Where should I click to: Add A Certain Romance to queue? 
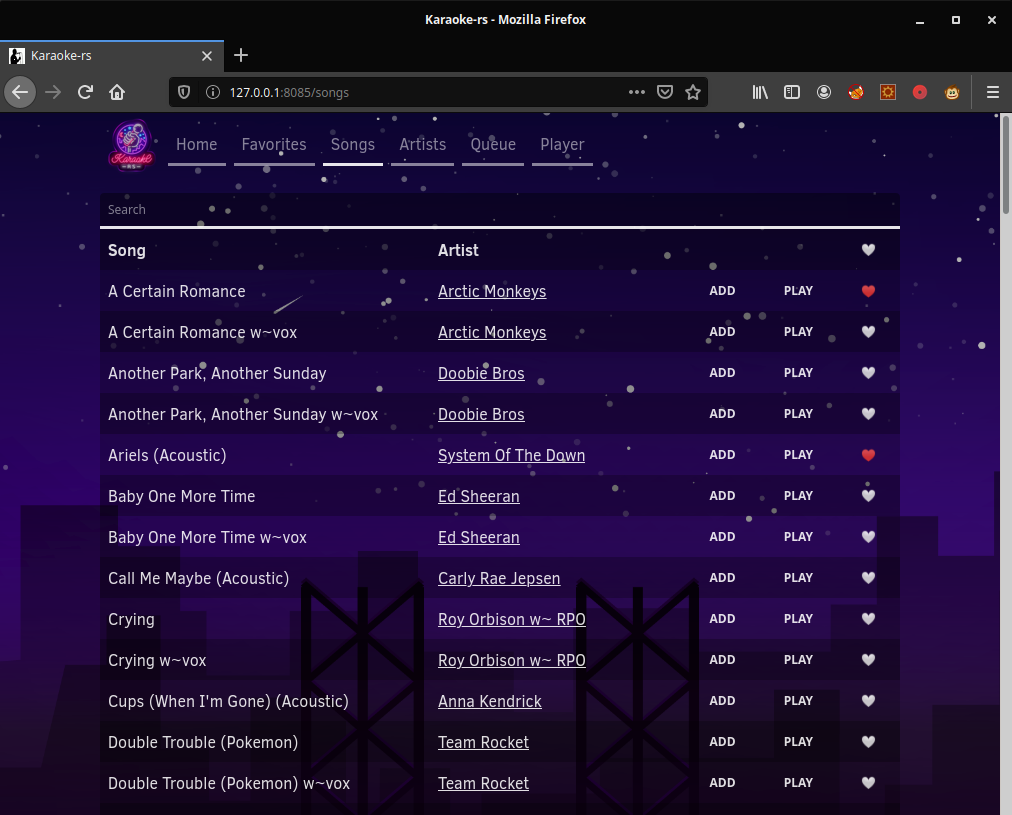[x=722, y=291]
